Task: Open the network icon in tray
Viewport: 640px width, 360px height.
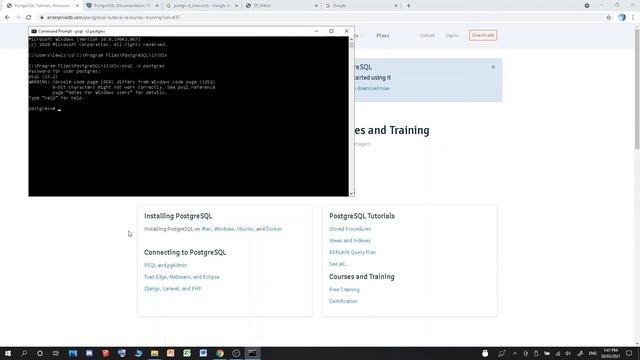Action: 558,353
